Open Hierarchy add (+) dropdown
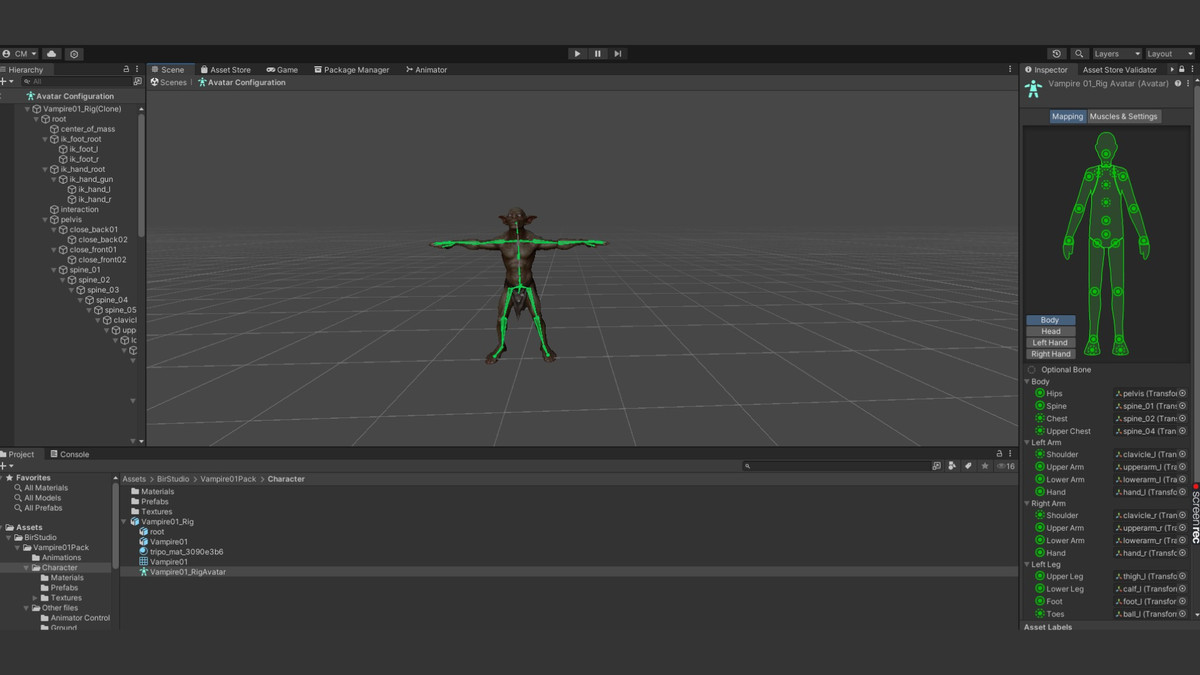Image resolution: width=1200 pixels, height=675 pixels. coord(7,82)
